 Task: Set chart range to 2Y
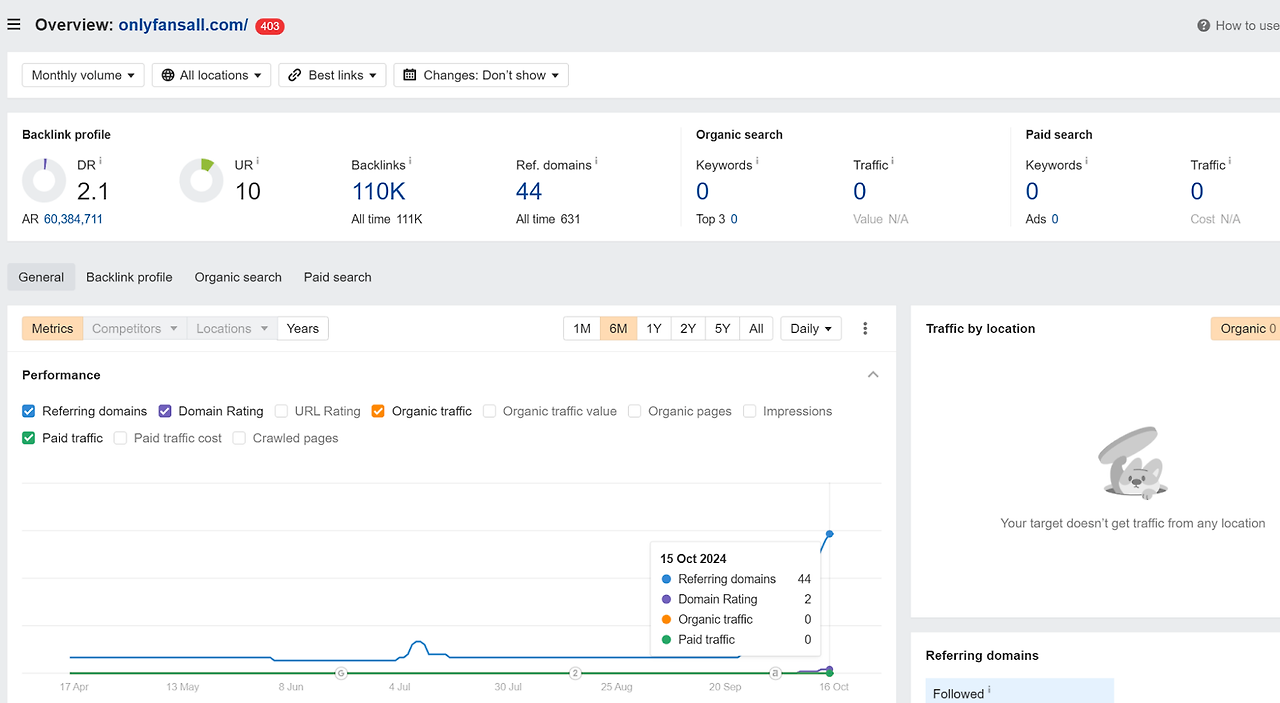pyautogui.click(x=688, y=328)
